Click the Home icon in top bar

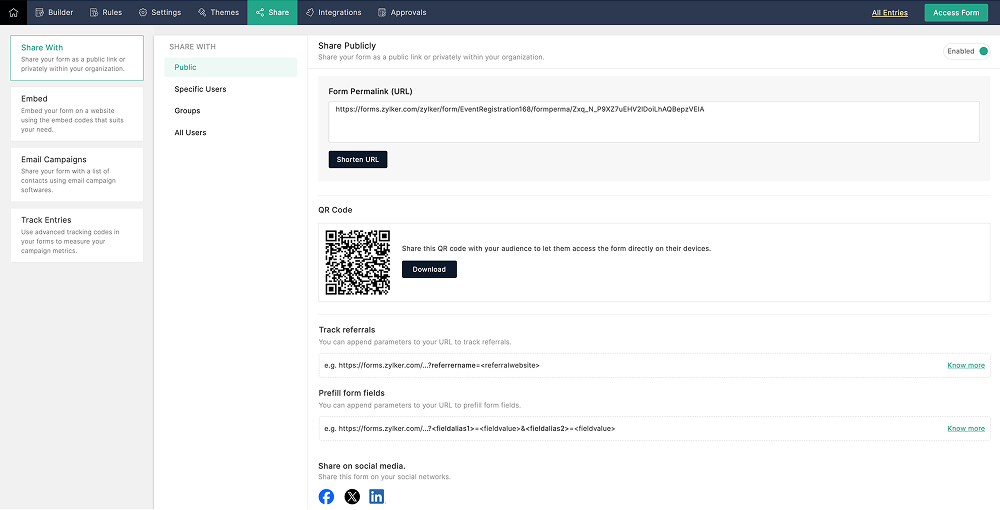tap(13, 12)
